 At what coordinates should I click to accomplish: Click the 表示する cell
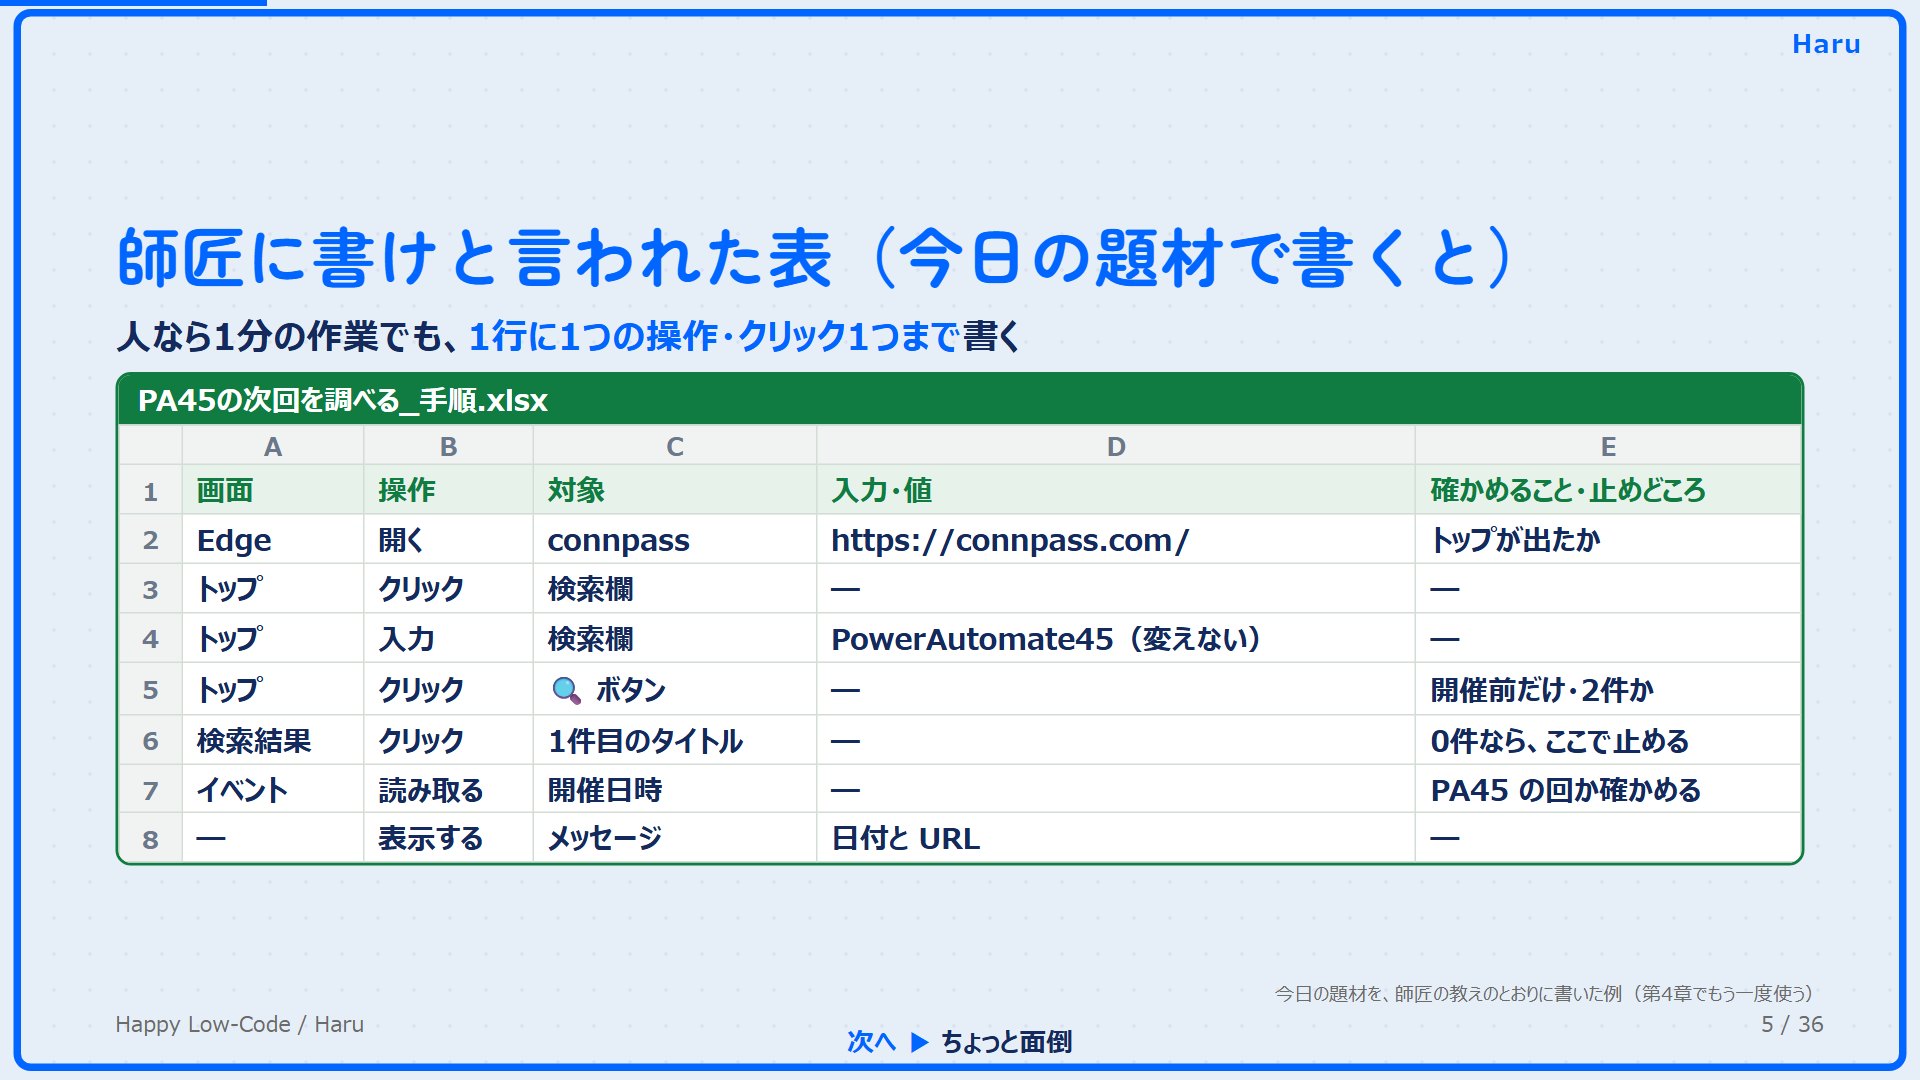(447, 839)
